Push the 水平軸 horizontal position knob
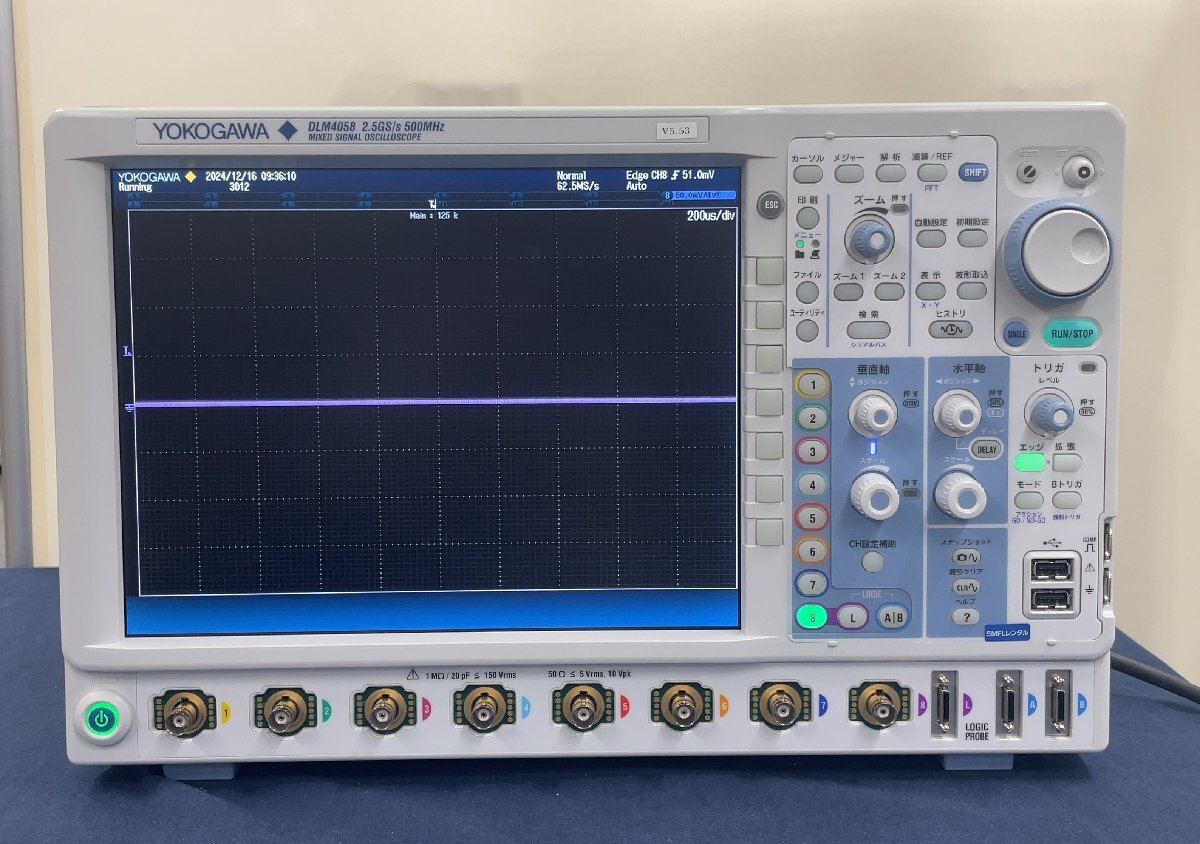 (957, 411)
